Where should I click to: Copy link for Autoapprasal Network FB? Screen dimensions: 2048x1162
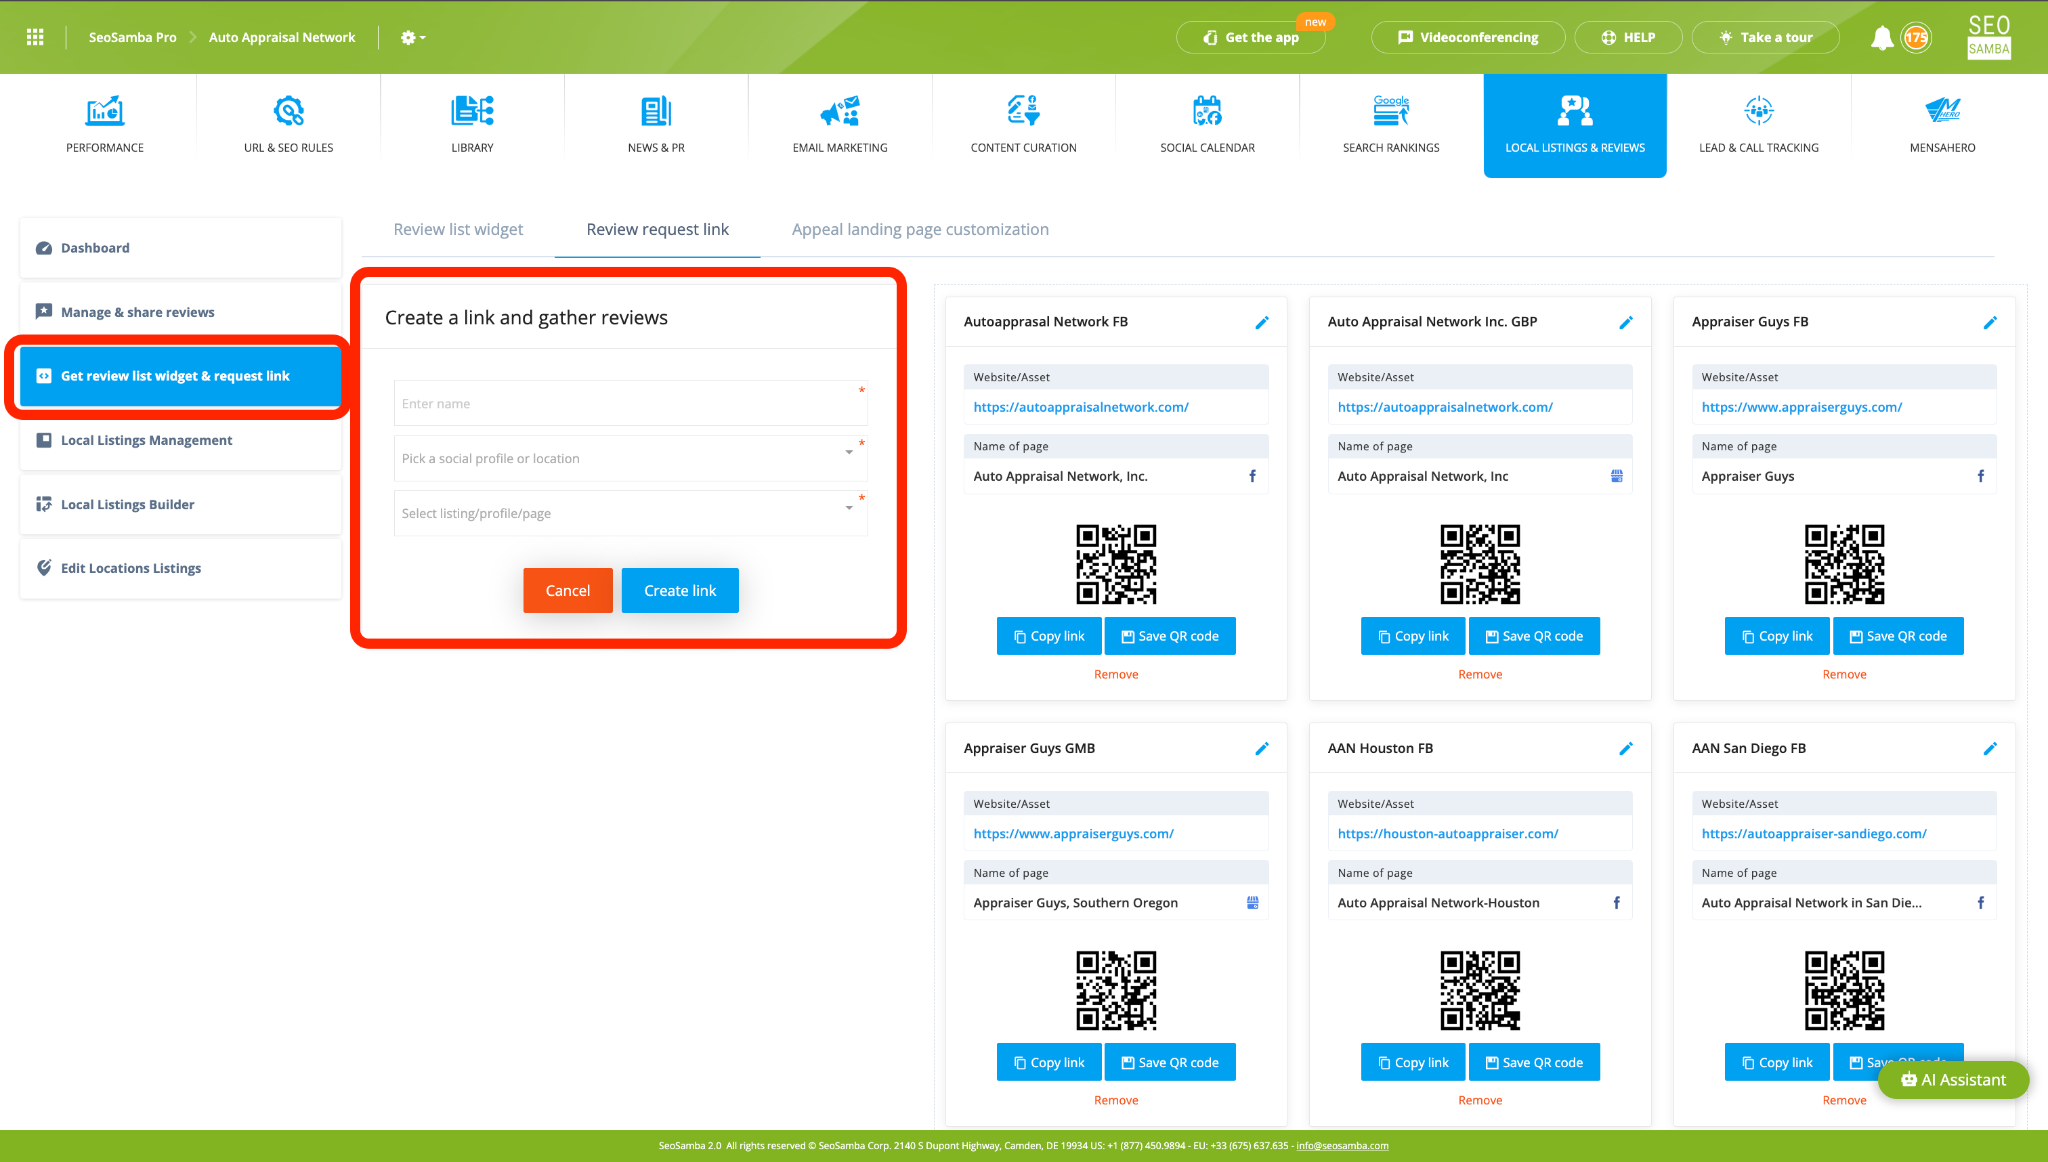coord(1049,636)
